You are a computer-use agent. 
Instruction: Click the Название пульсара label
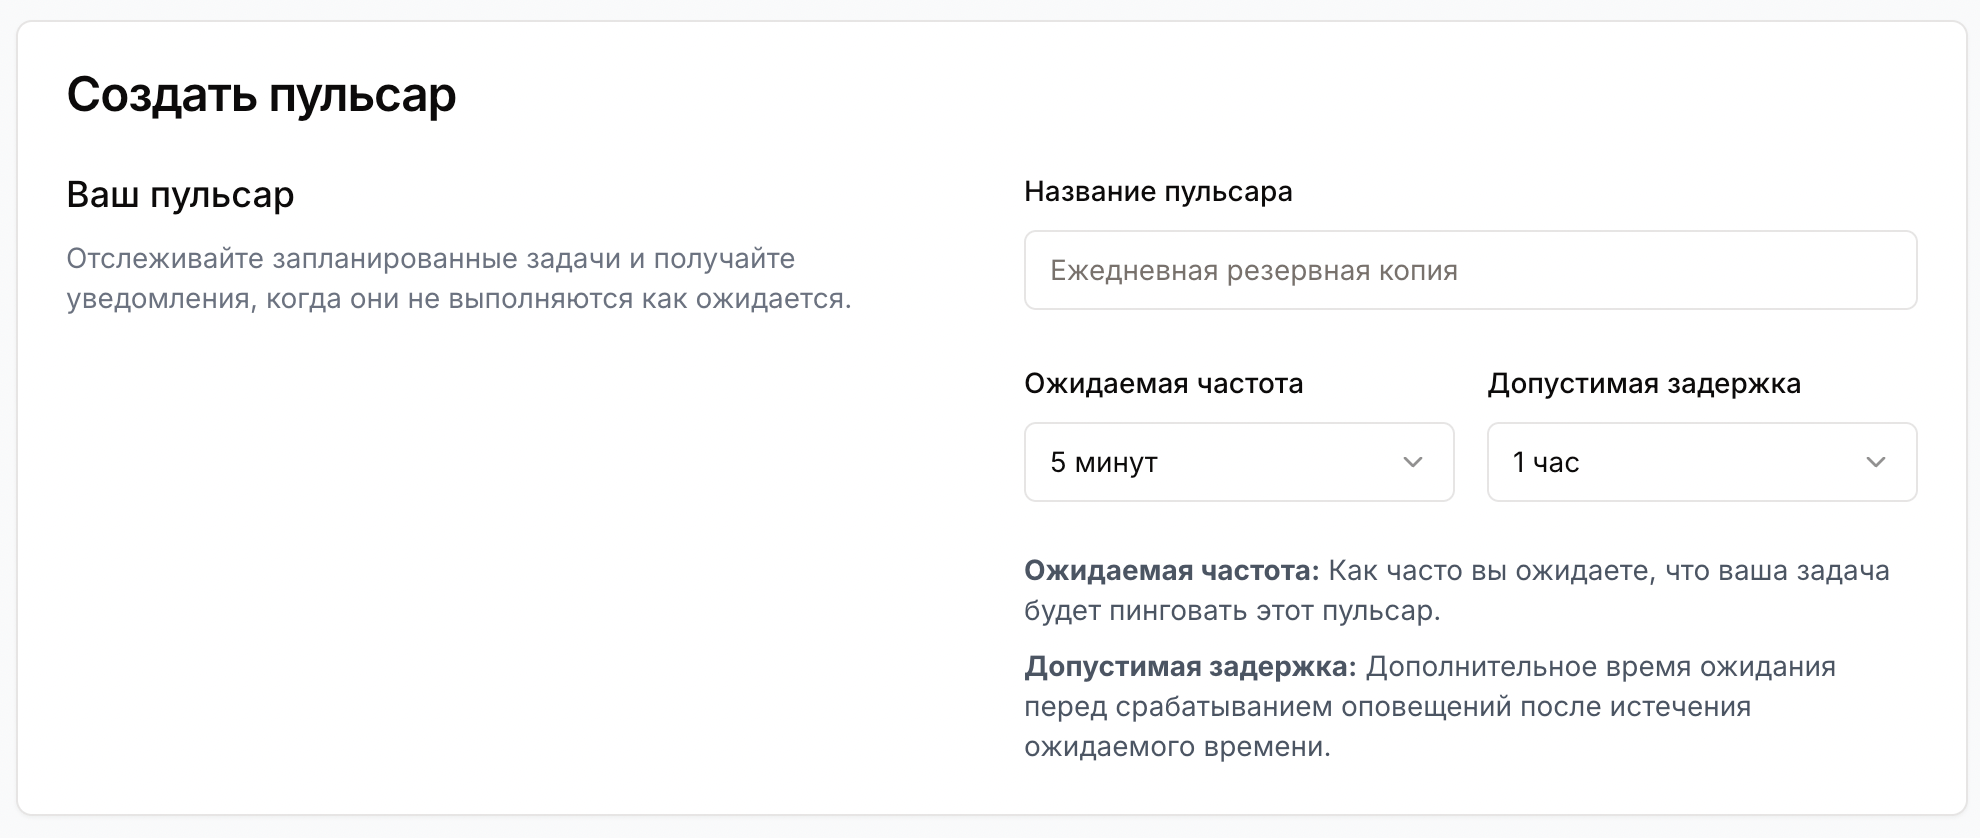click(1157, 191)
